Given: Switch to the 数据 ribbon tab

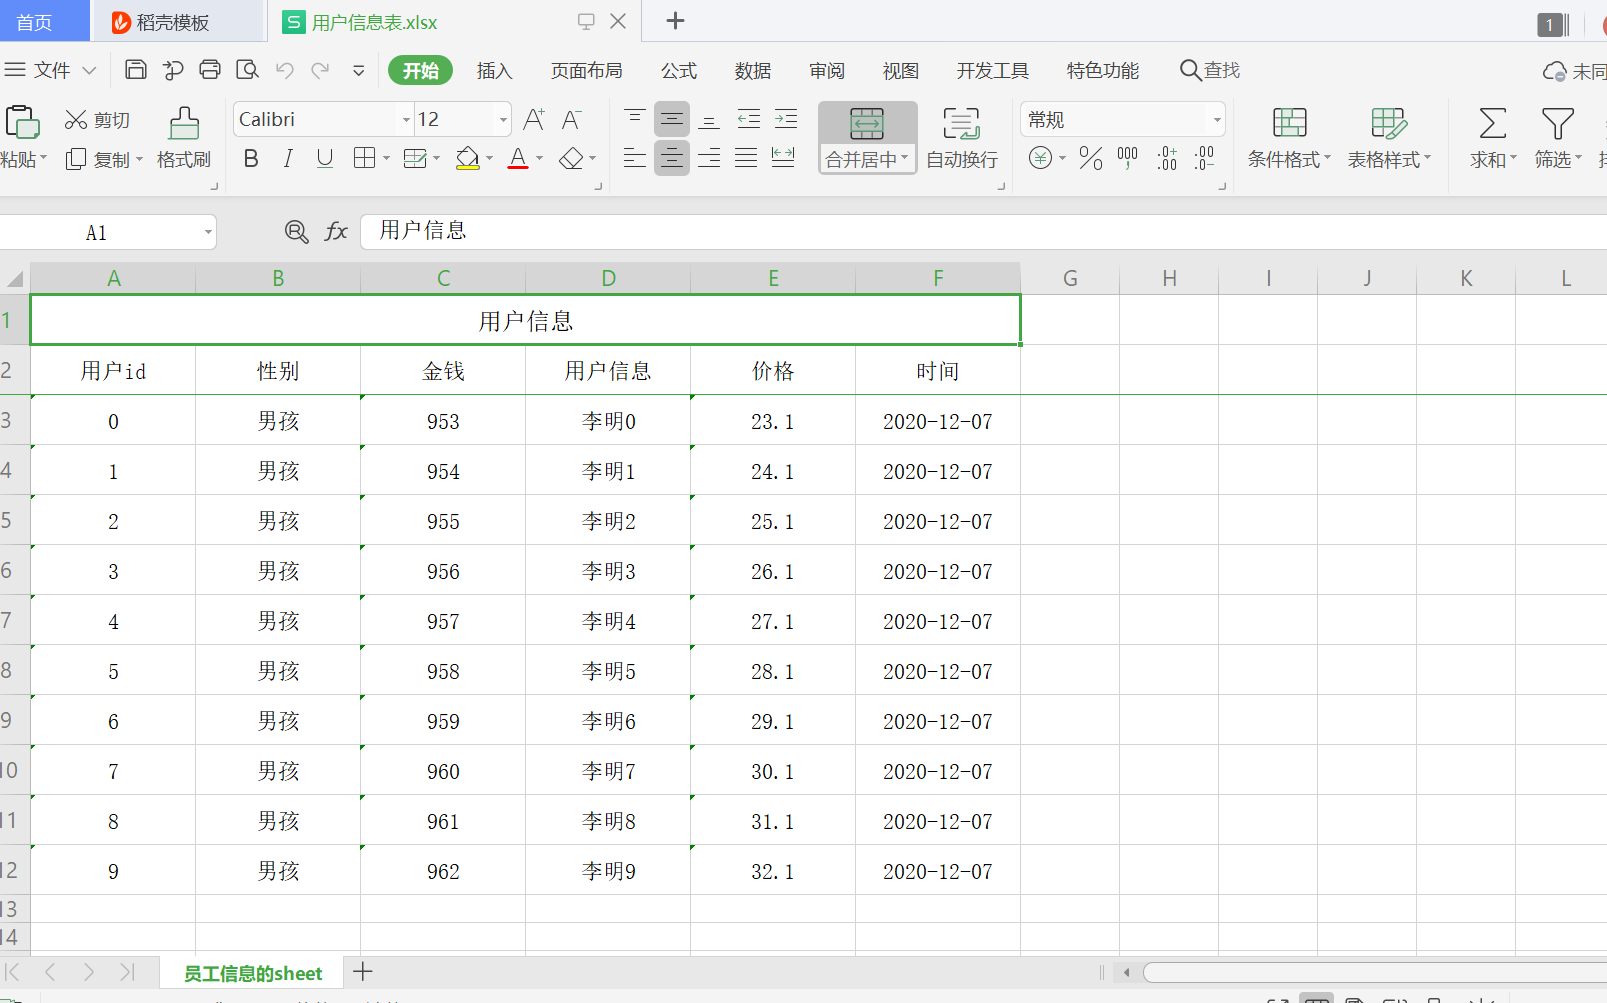Looking at the screenshot, I should pyautogui.click(x=753, y=70).
